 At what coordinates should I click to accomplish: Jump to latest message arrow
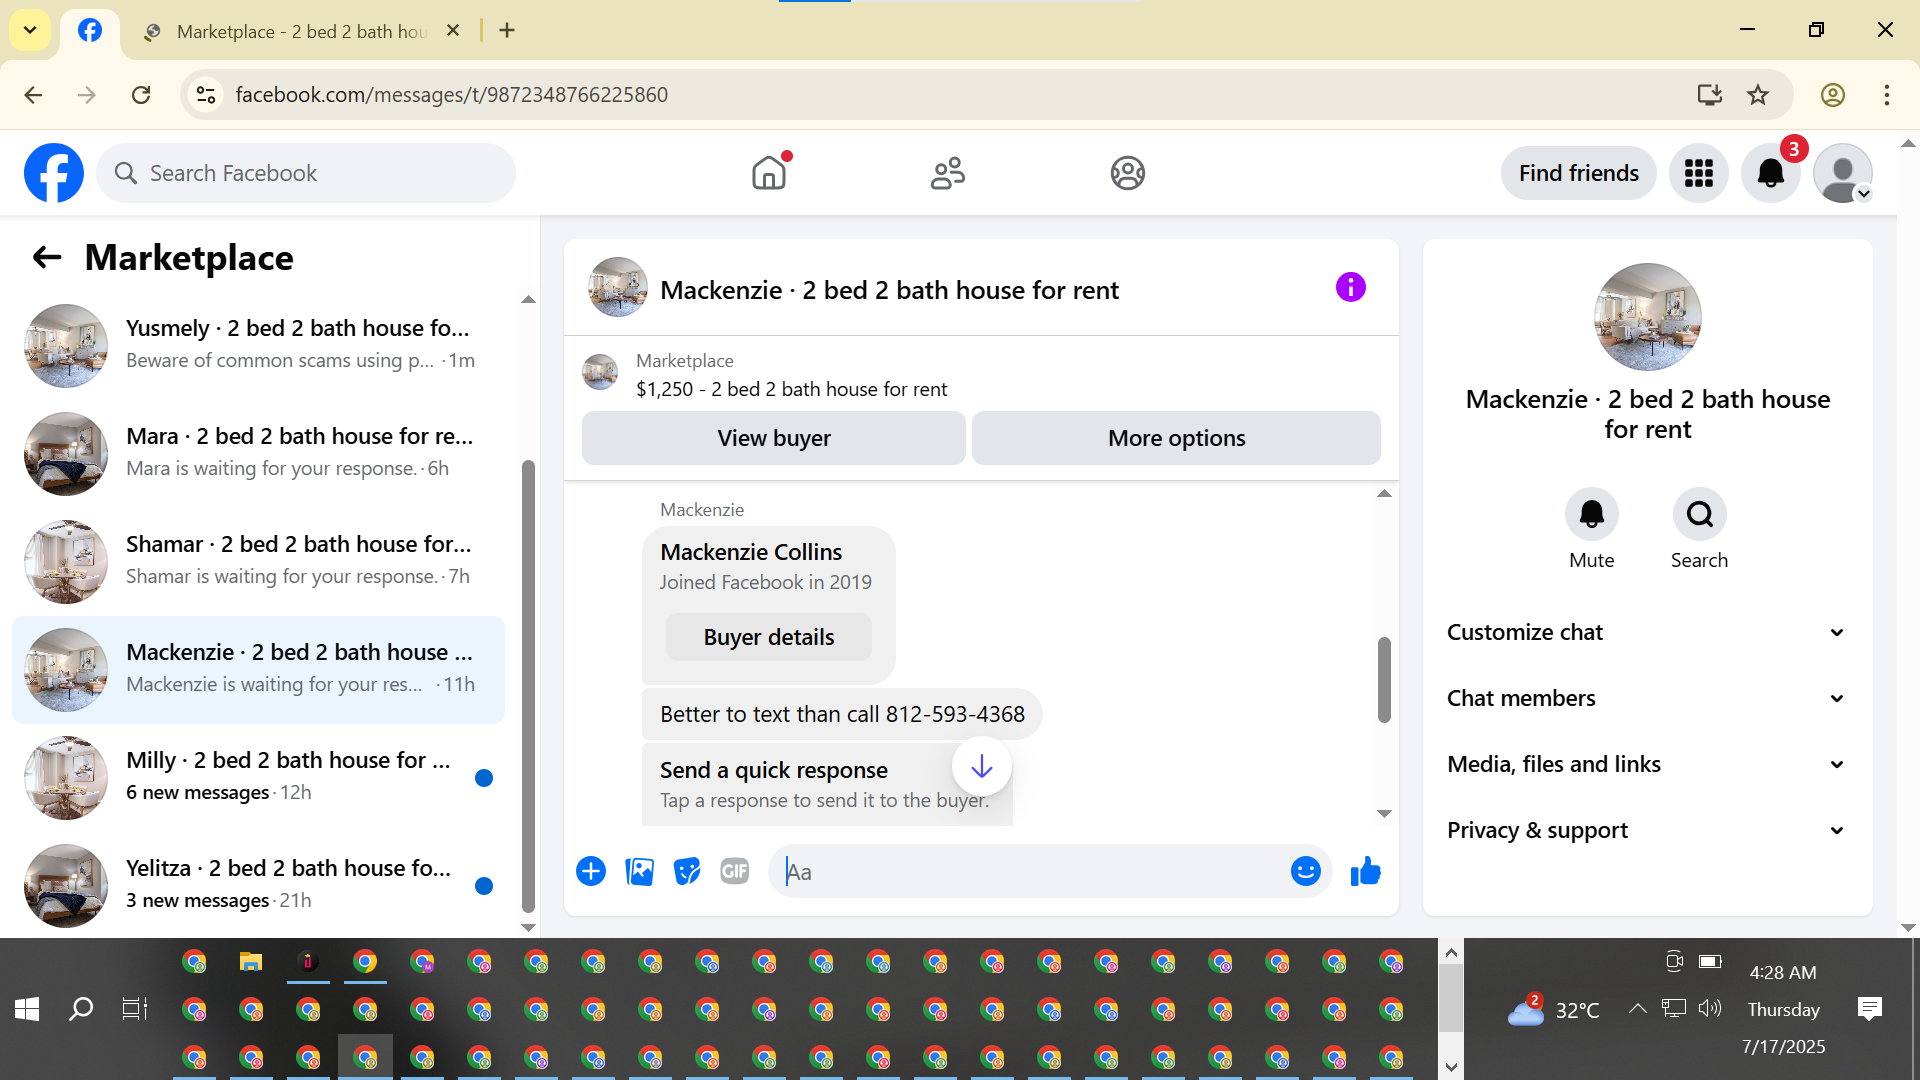point(981,767)
